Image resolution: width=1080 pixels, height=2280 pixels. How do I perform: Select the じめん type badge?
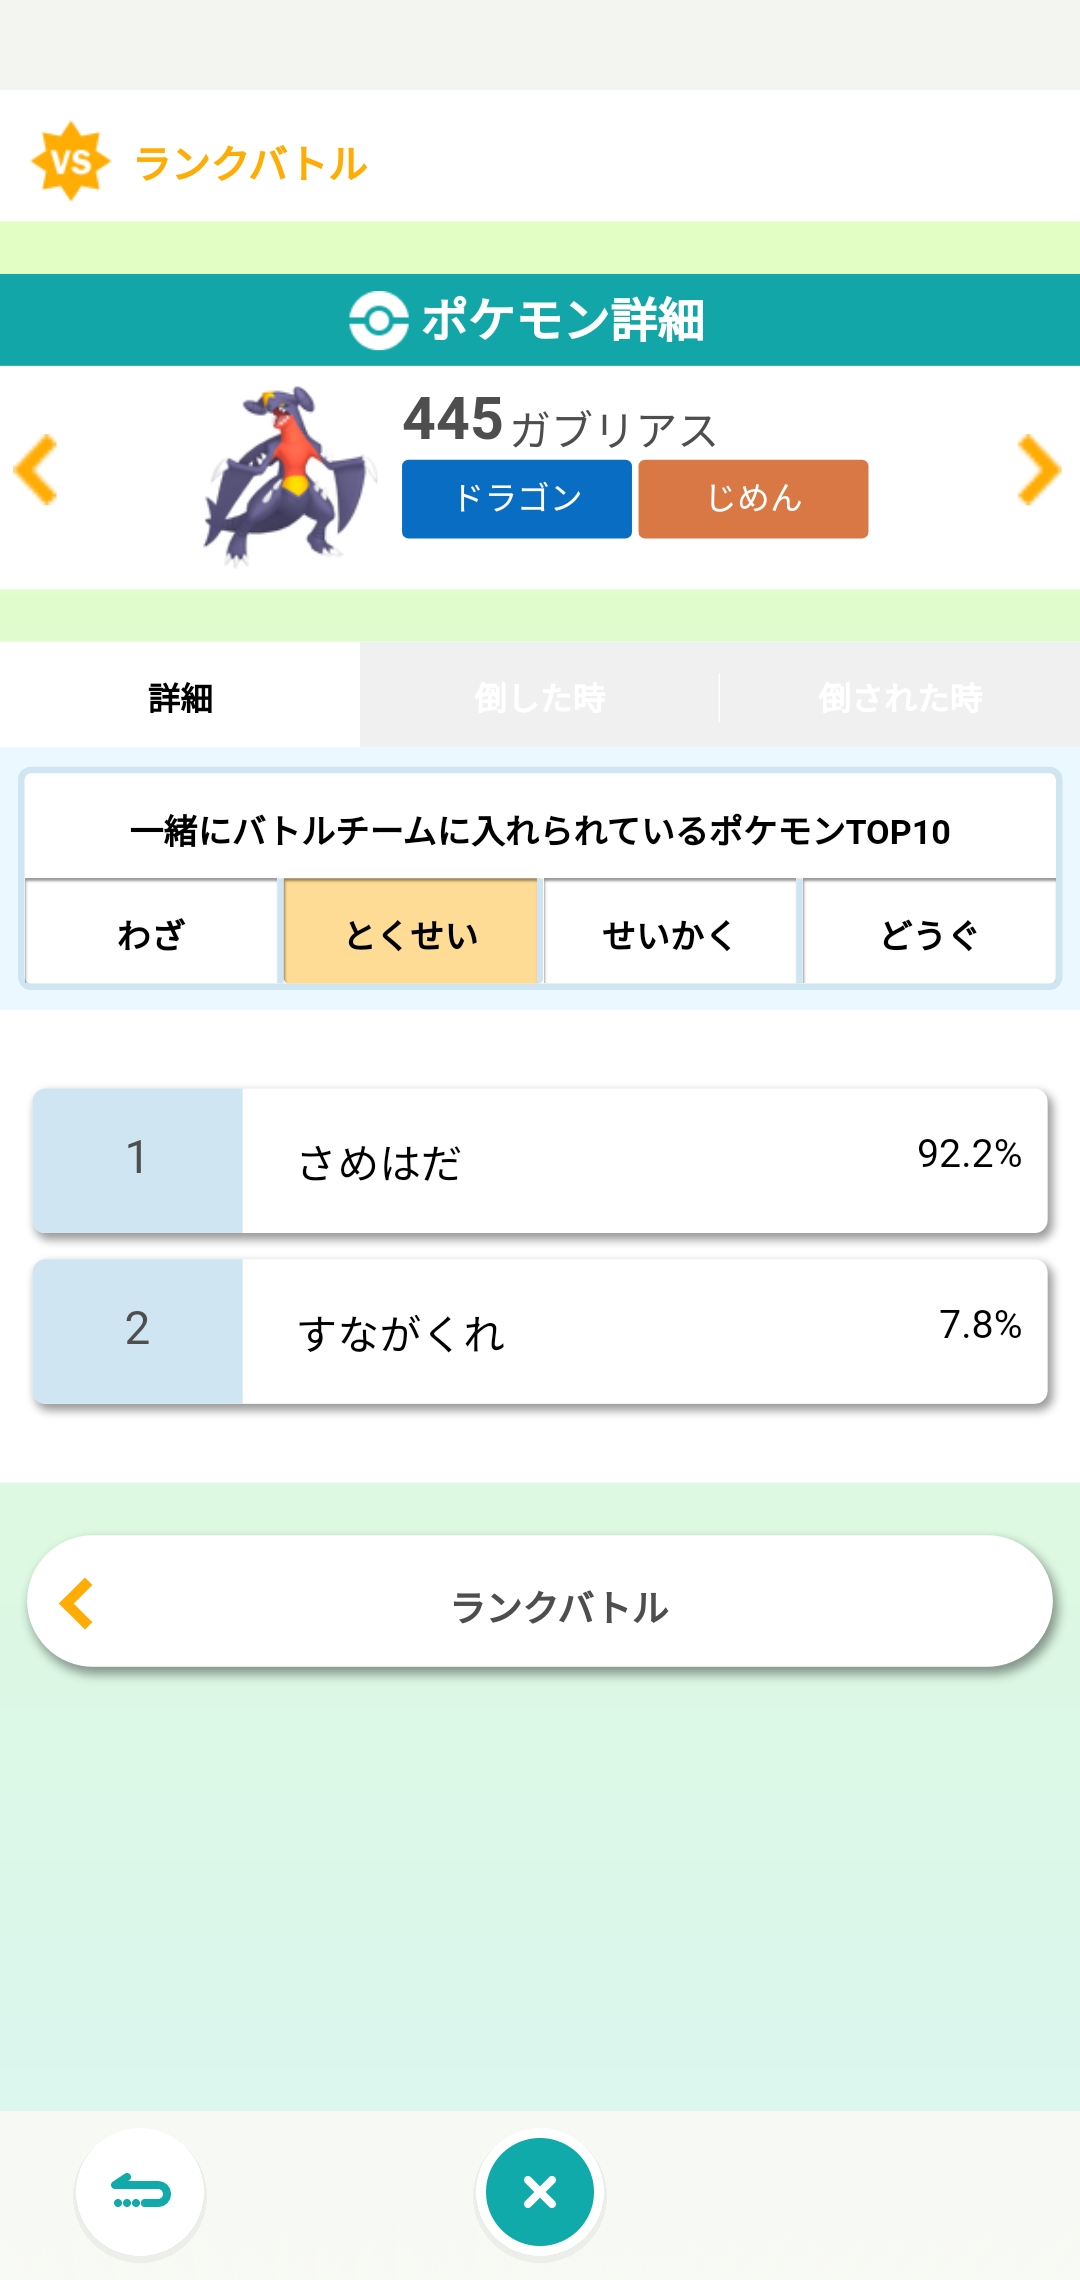tap(753, 499)
